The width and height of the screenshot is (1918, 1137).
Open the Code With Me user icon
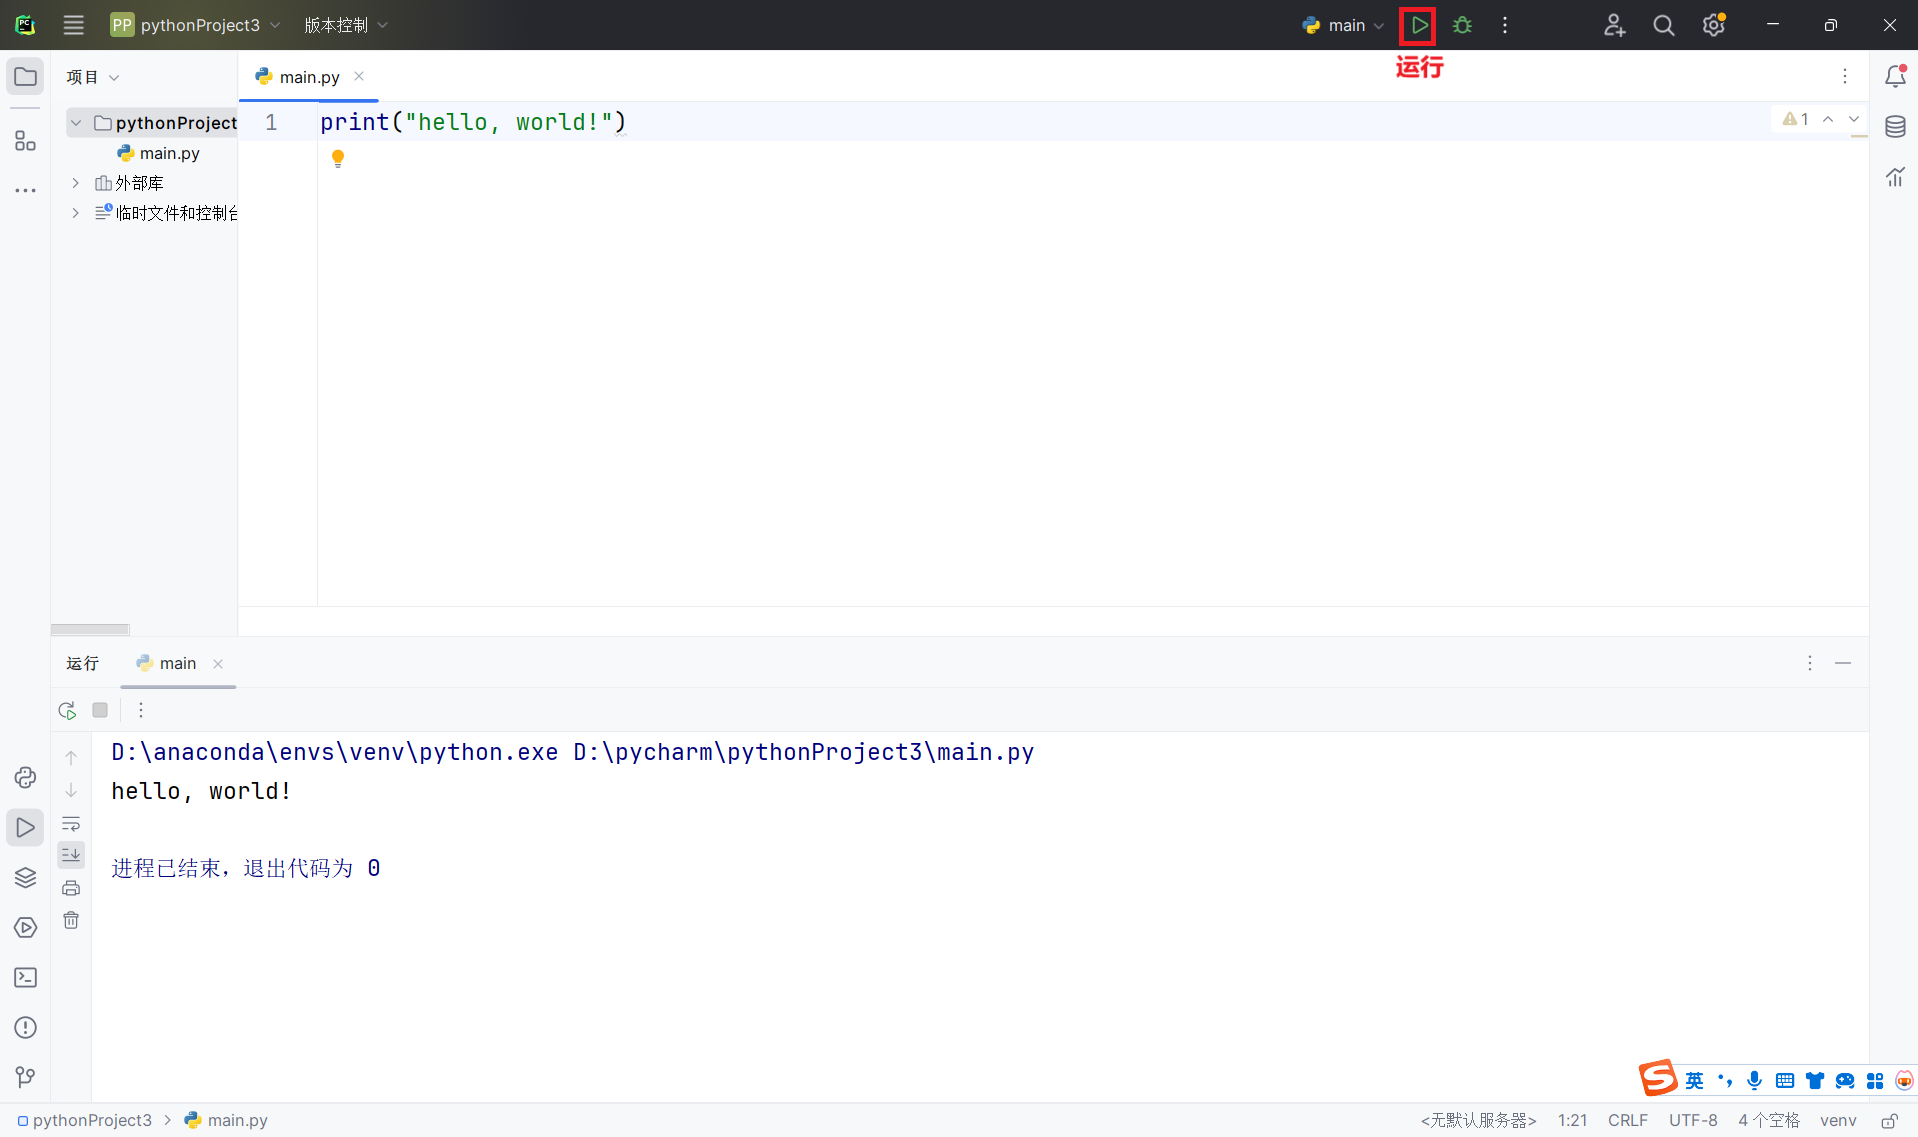[1614, 25]
